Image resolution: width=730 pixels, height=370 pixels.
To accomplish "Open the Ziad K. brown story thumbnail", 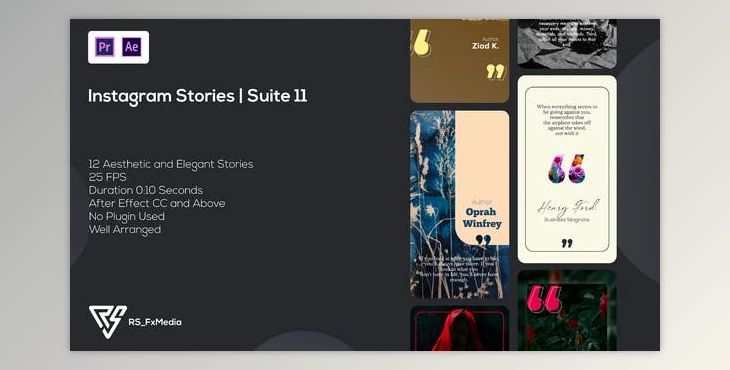I will click(x=460, y=61).
